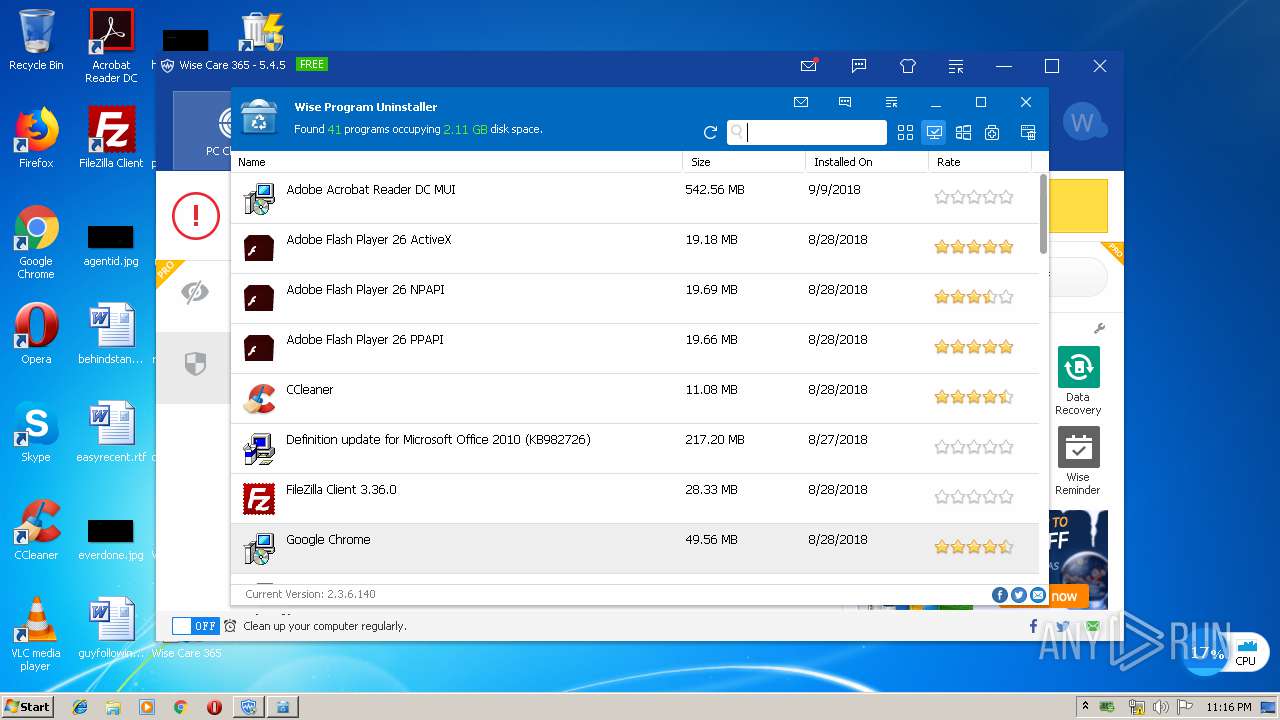Share via Facebook icon in Uninstaller footer
Viewport: 1280px width, 720px height.
pos(999,595)
